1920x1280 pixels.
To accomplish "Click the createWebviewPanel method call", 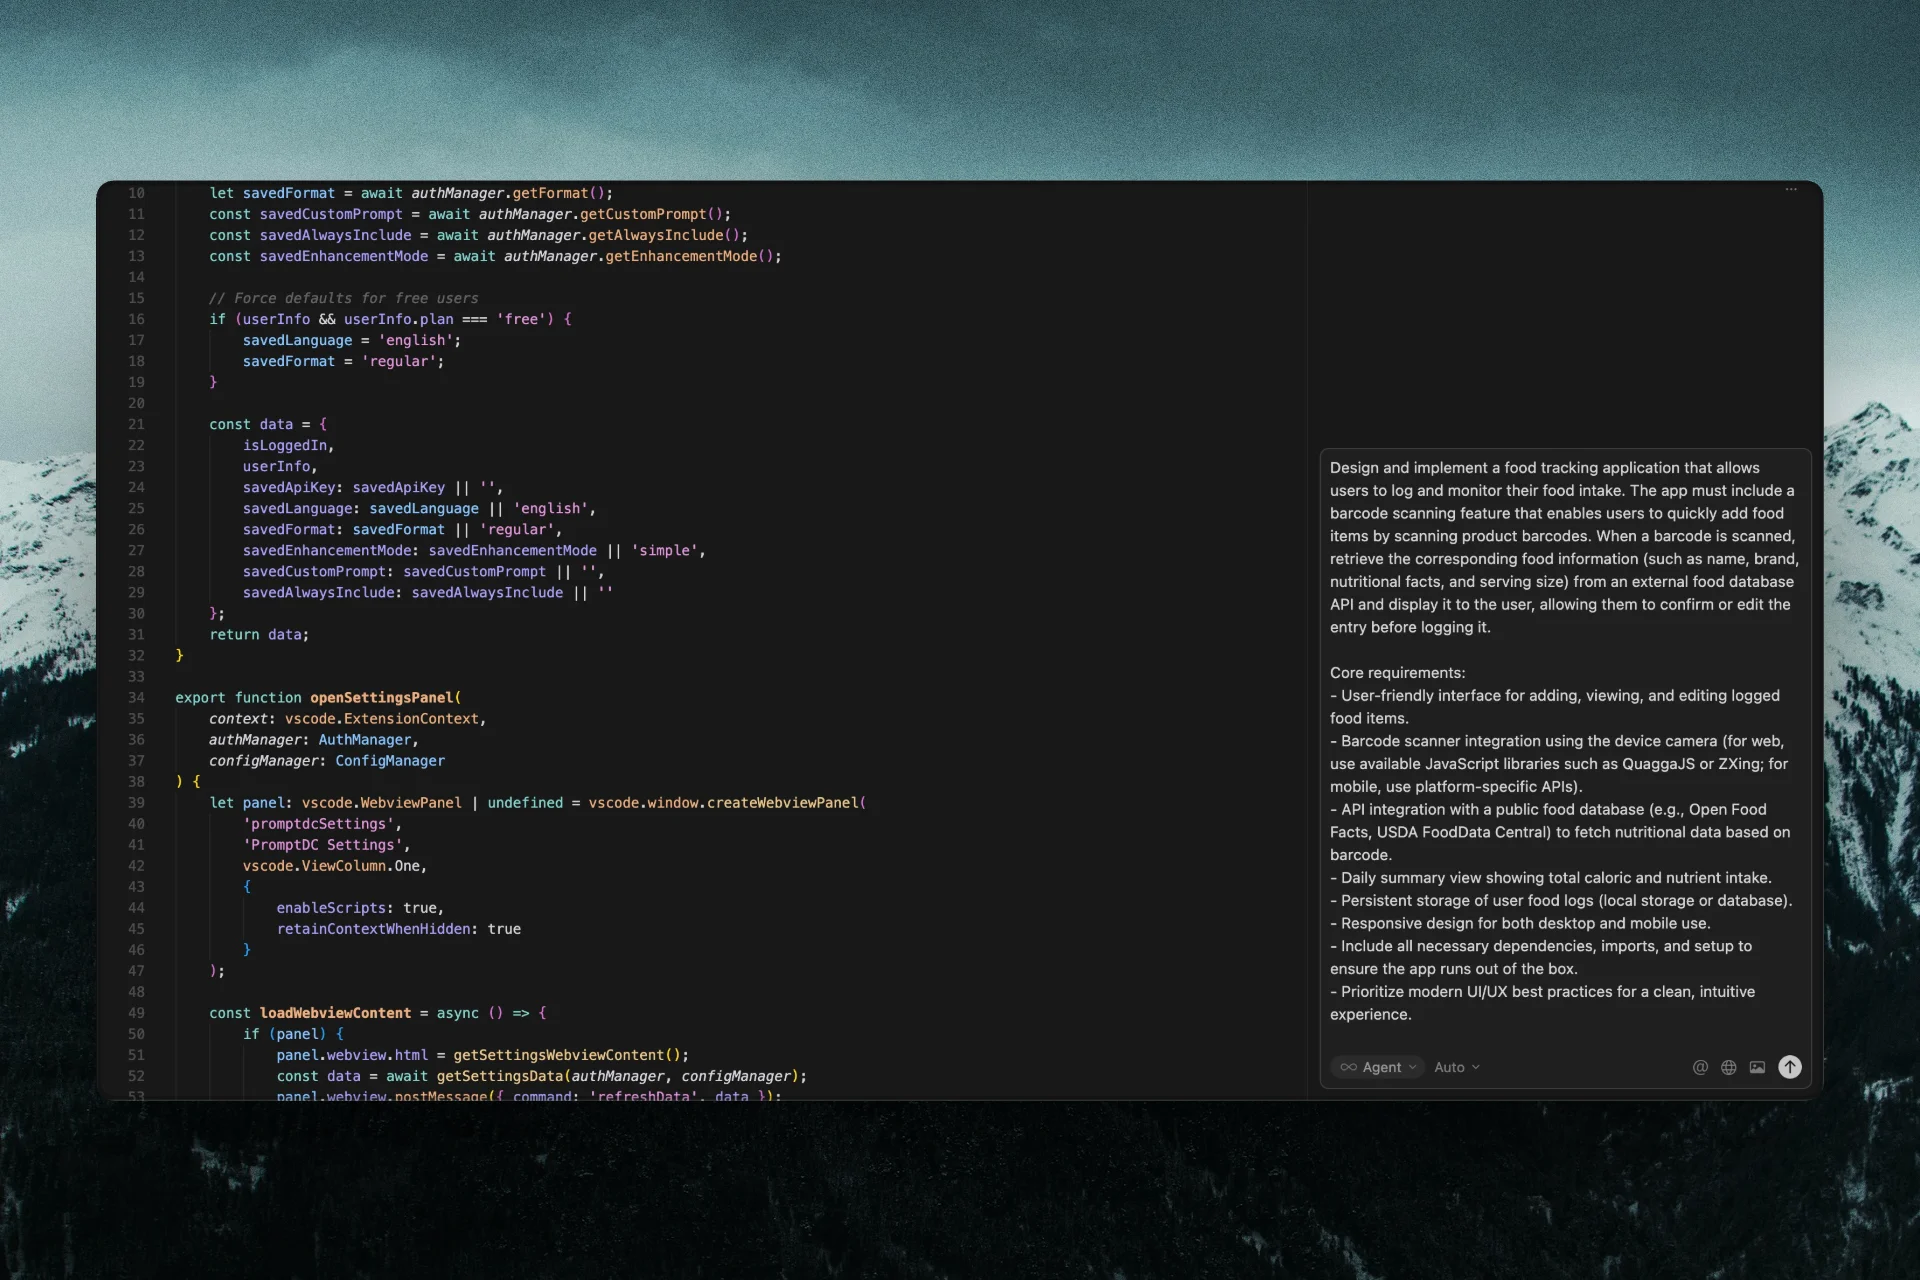I will coord(784,803).
